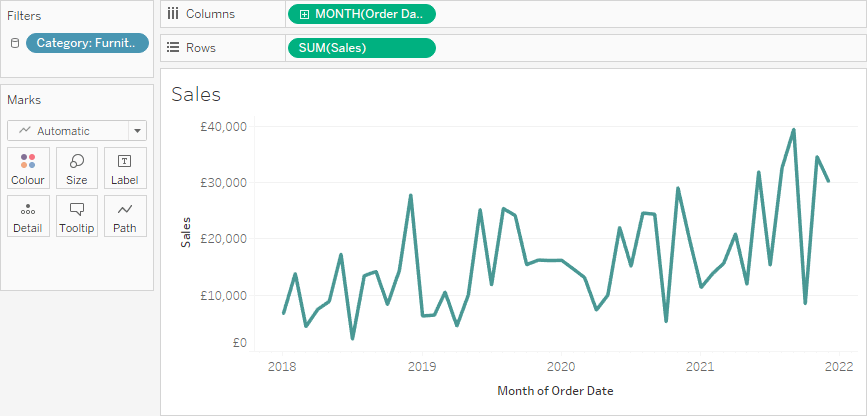Screen dimensions: 867x416
Task: Expand the plus icon on the MONTH(Order Date) pill
Action: pos(304,14)
